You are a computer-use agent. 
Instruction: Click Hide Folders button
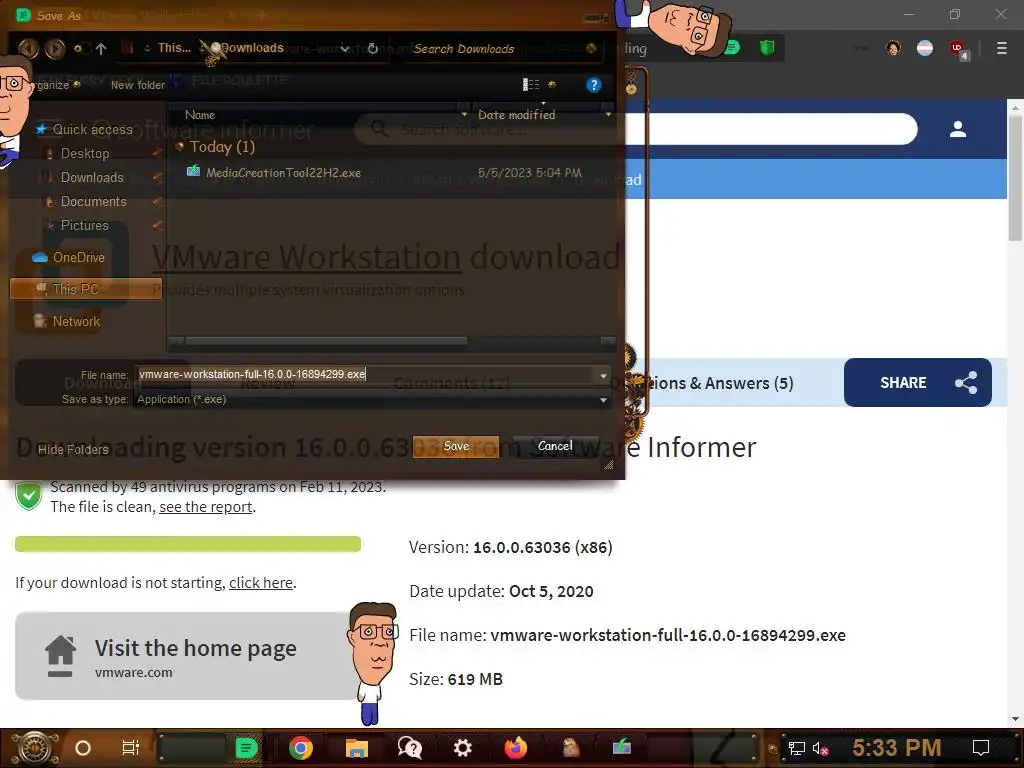73,449
